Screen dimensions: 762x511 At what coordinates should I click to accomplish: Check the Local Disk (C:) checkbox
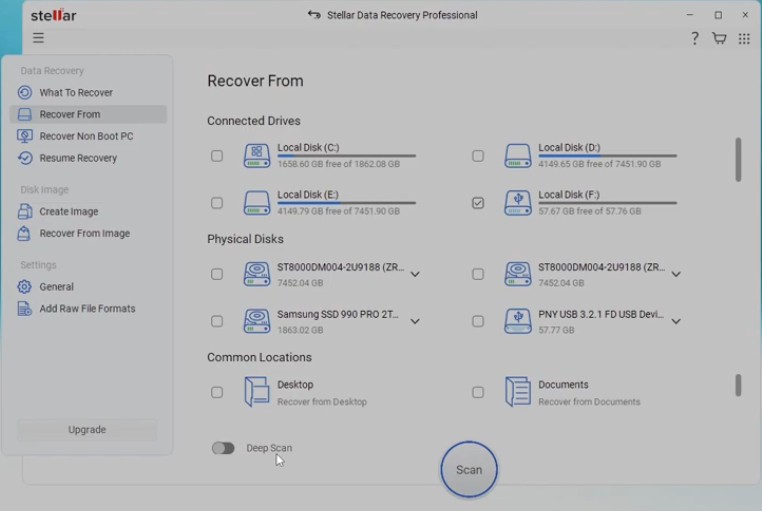[217, 156]
